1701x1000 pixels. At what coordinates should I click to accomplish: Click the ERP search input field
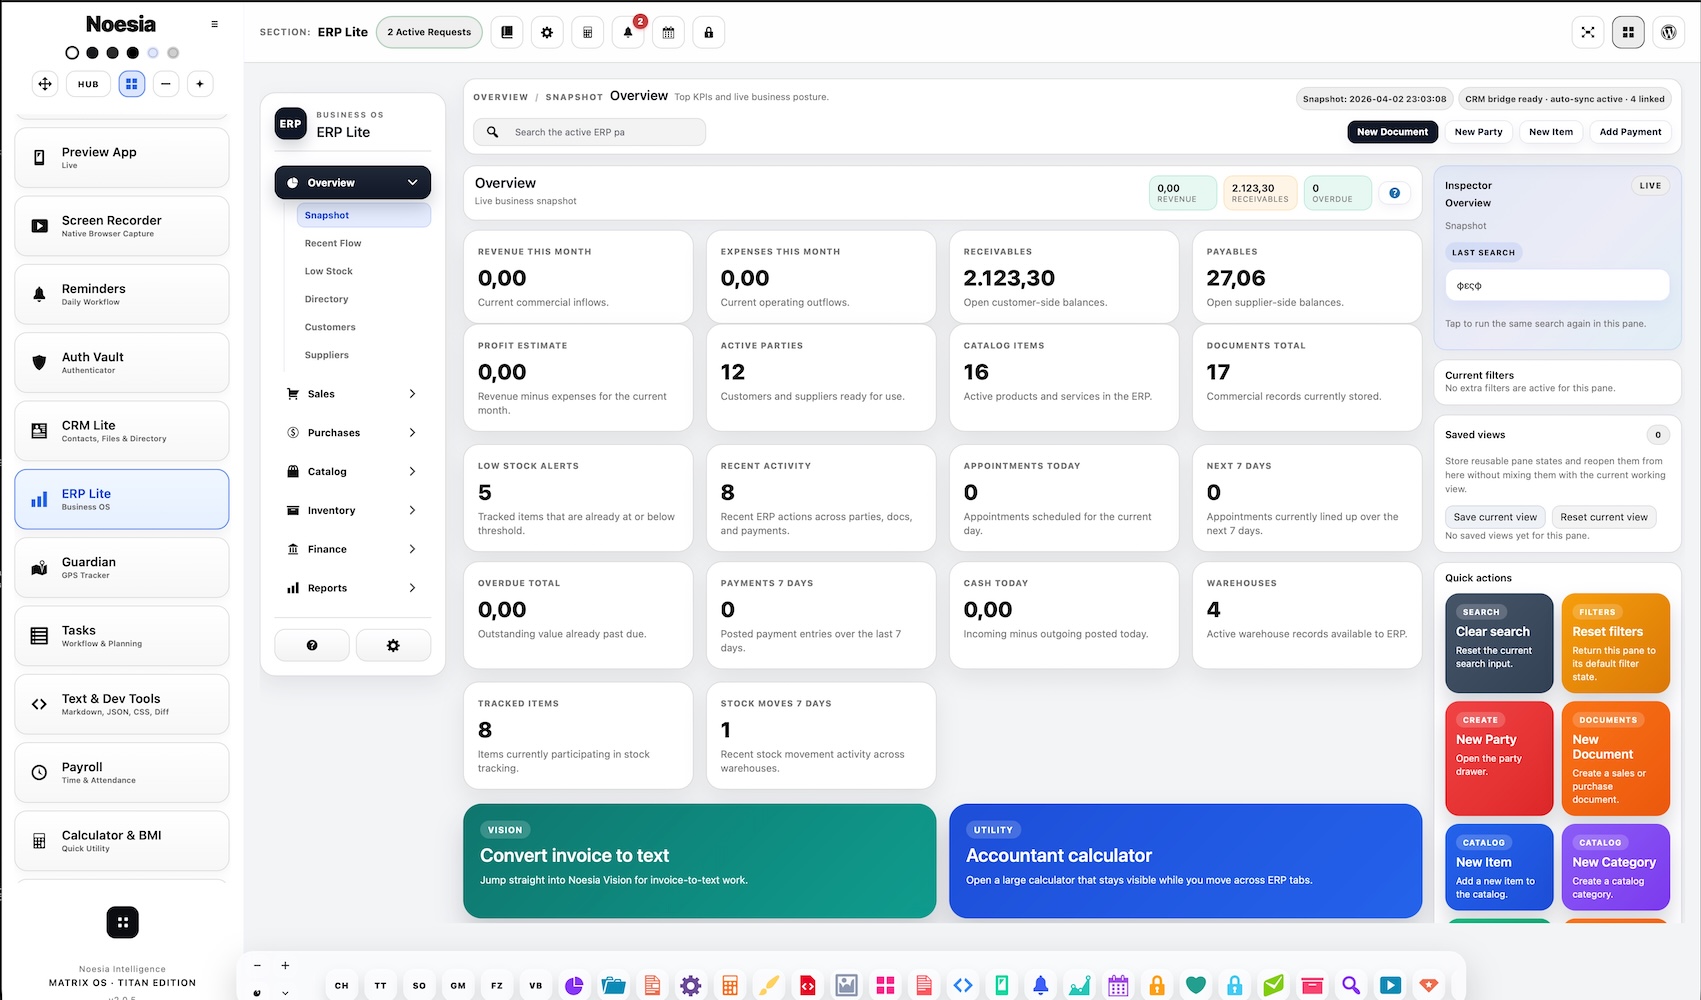(x=589, y=132)
